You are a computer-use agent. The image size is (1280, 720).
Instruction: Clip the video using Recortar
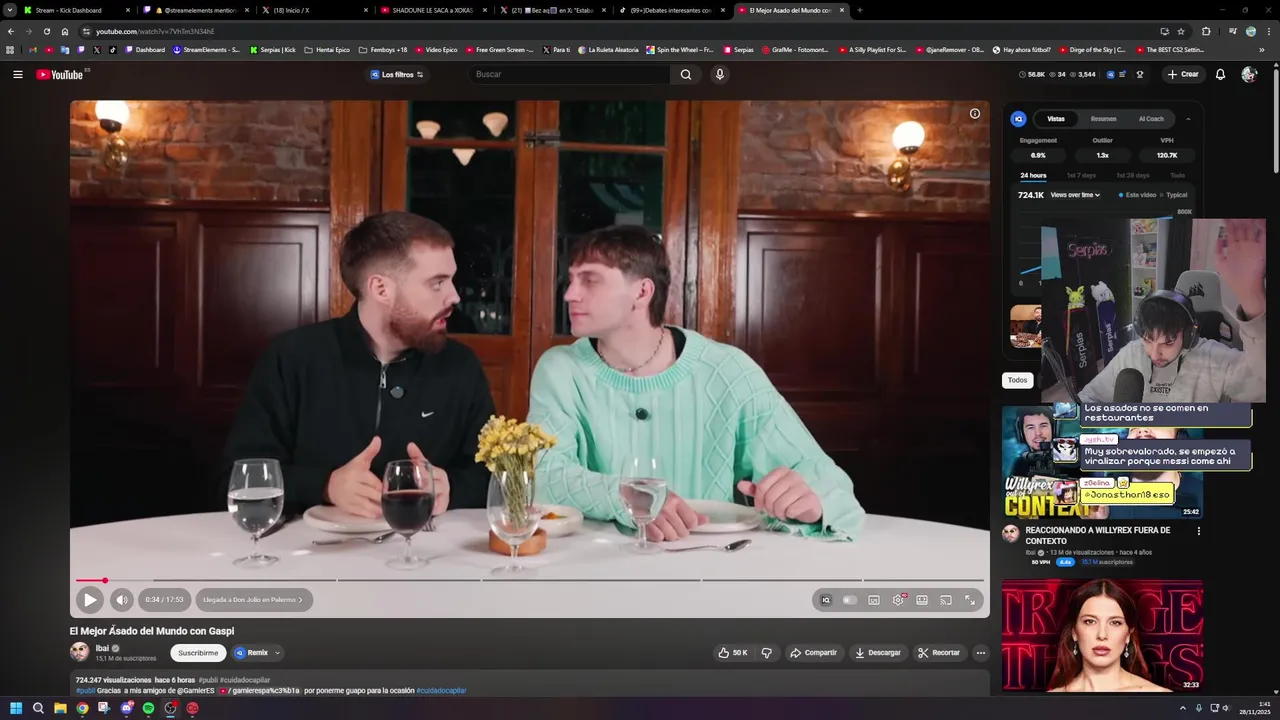(939, 653)
